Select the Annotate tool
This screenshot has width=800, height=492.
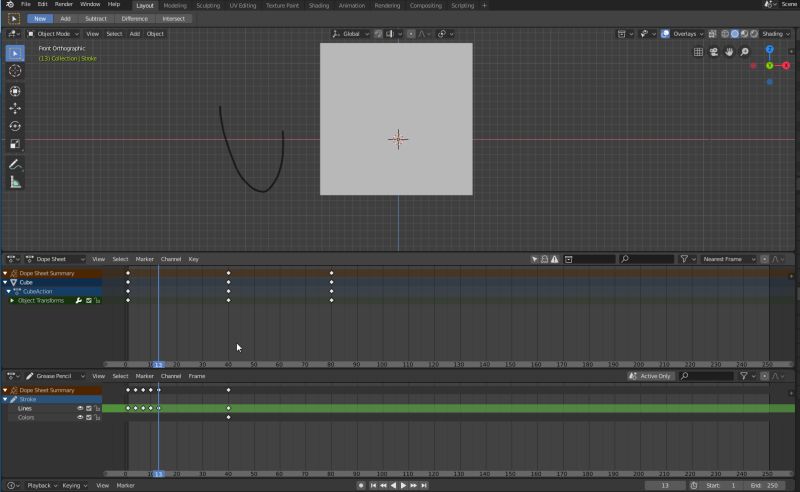15,164
